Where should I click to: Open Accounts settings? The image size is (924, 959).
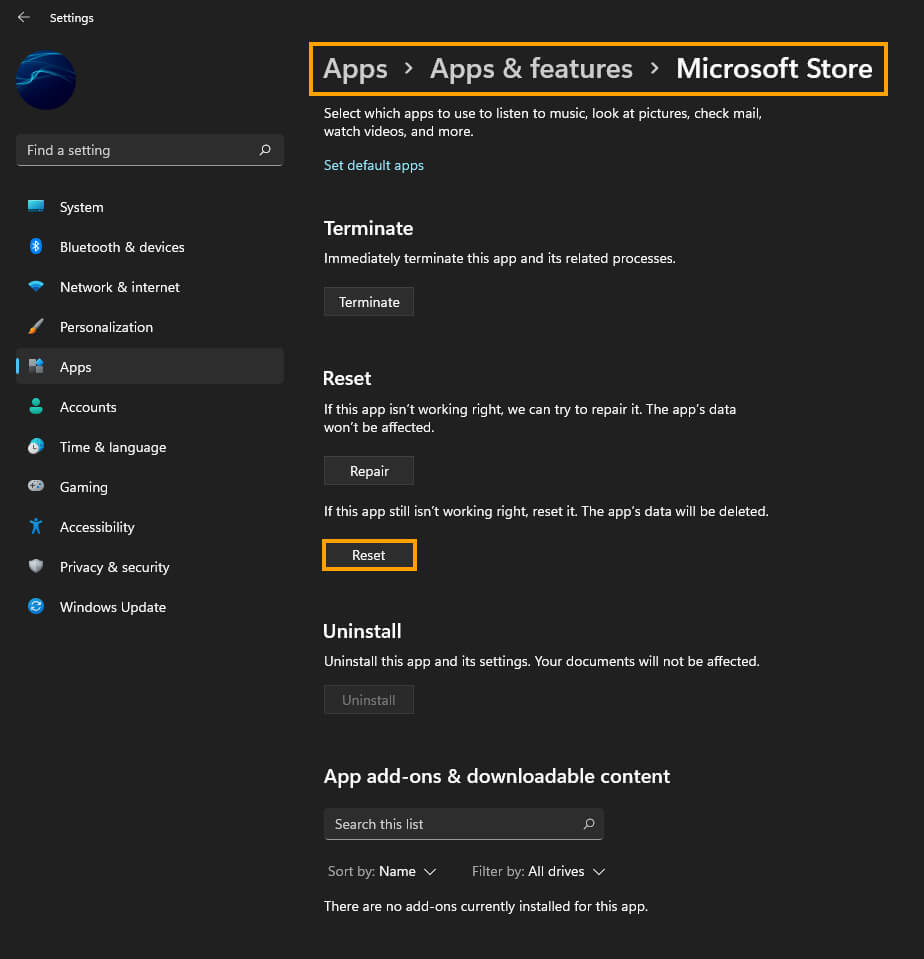[150, 407]
